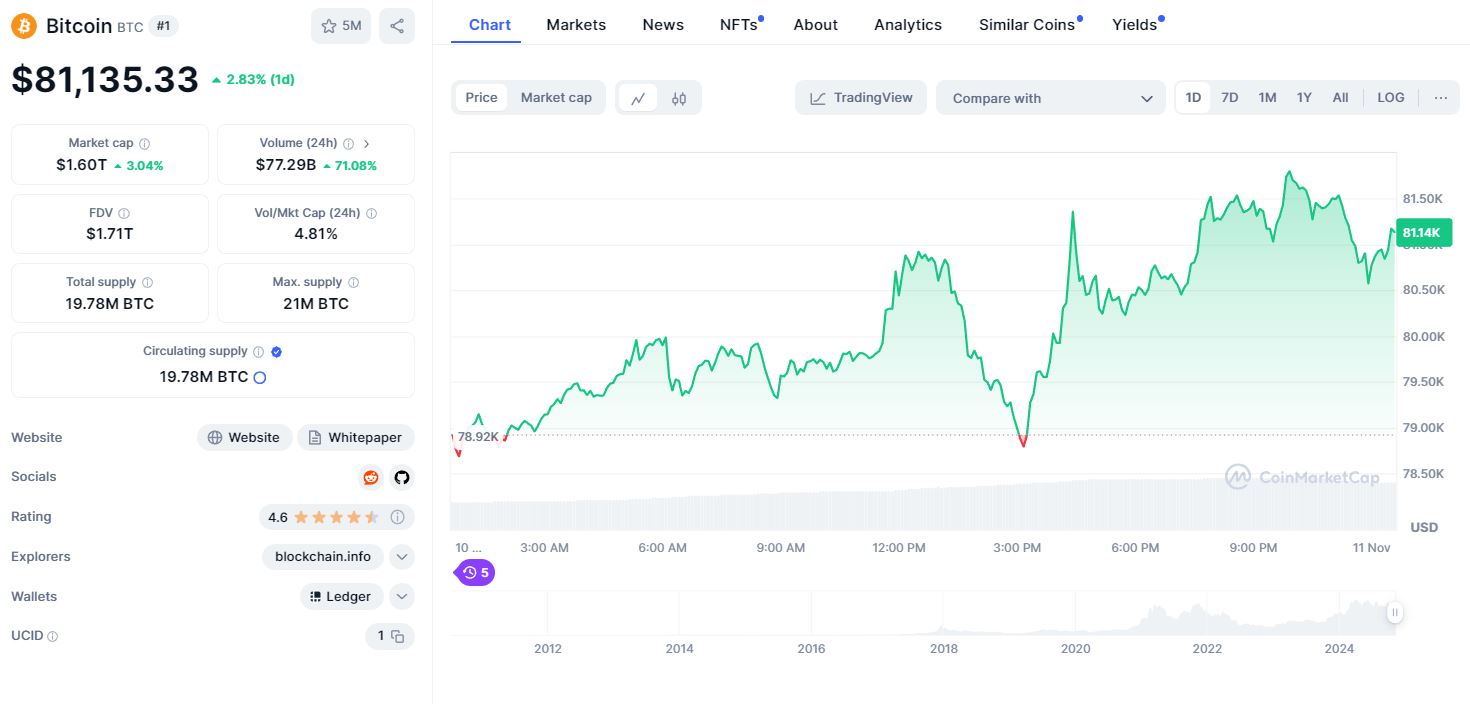The image size is (1470, 704).
Task: Open the Analytics tab
Action: pos(908,24)
